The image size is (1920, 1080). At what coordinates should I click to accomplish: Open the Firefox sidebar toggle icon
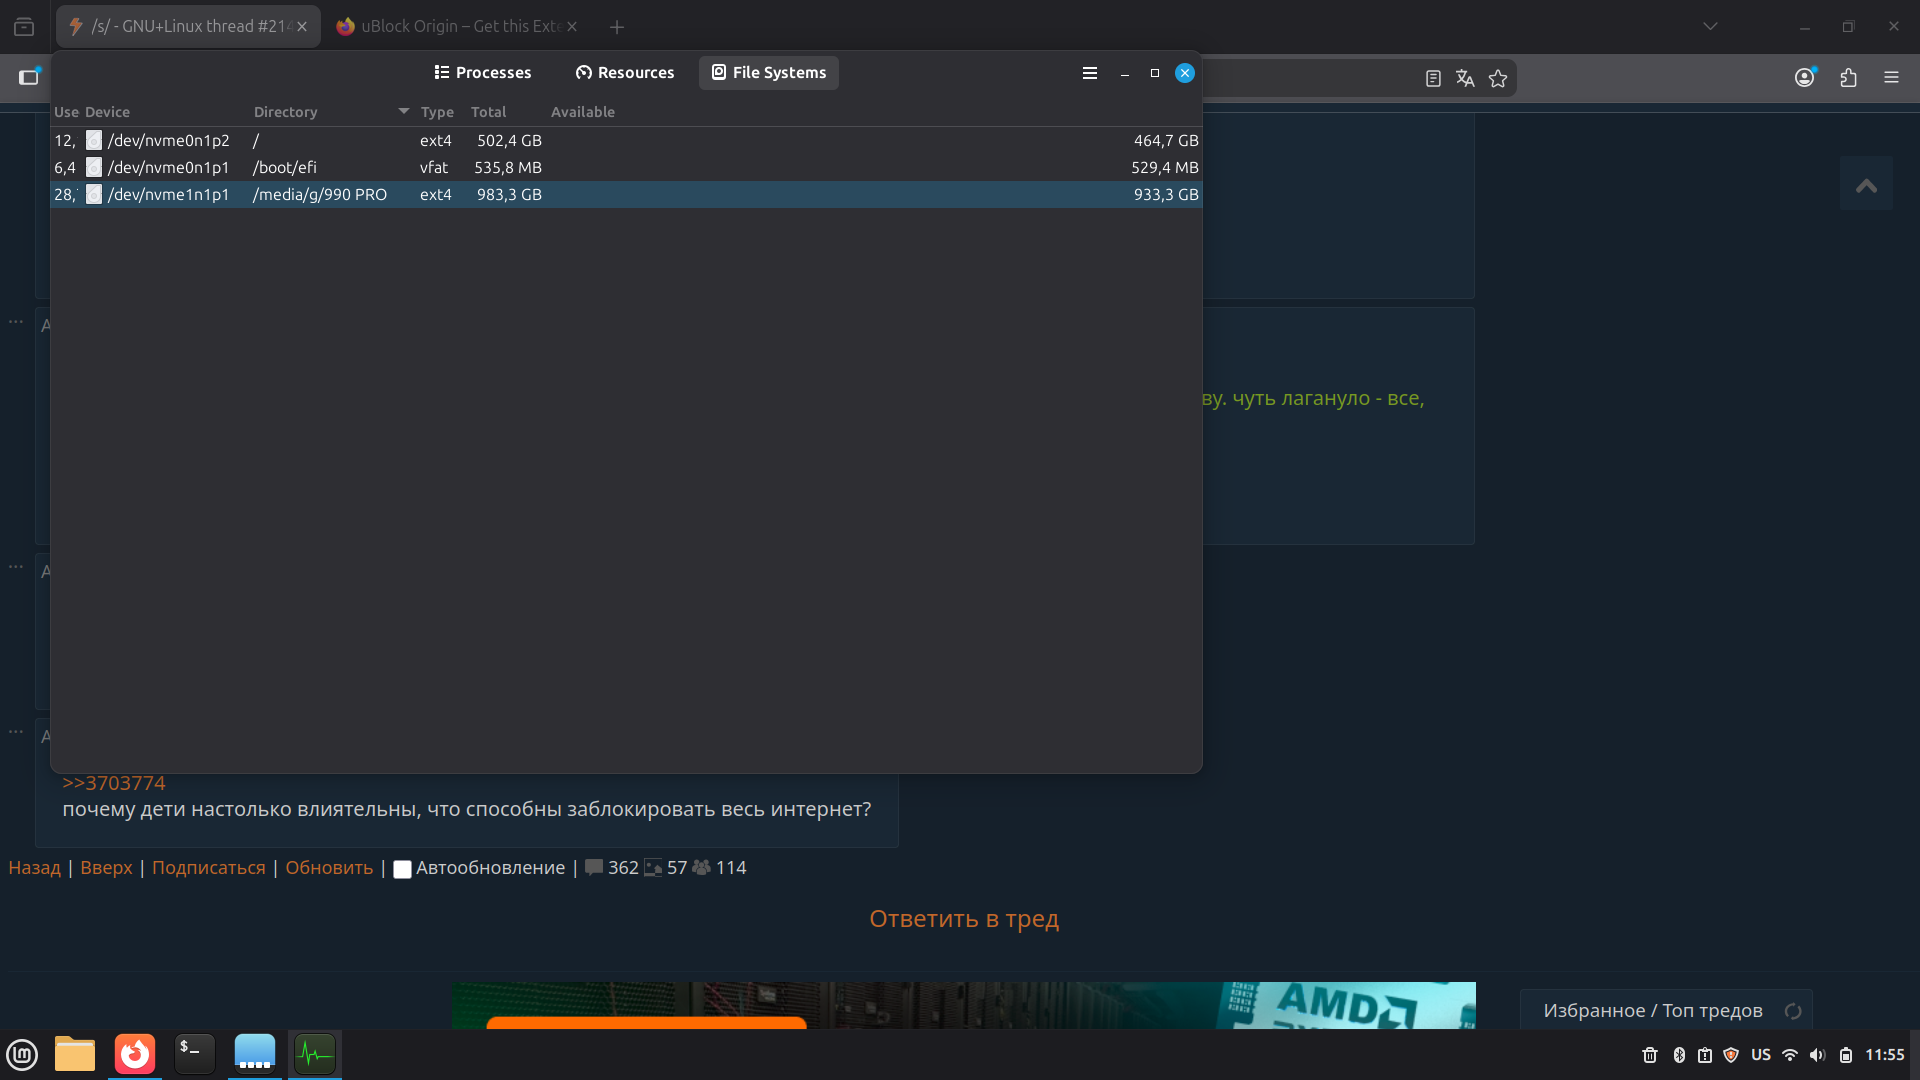pos(29,77)
